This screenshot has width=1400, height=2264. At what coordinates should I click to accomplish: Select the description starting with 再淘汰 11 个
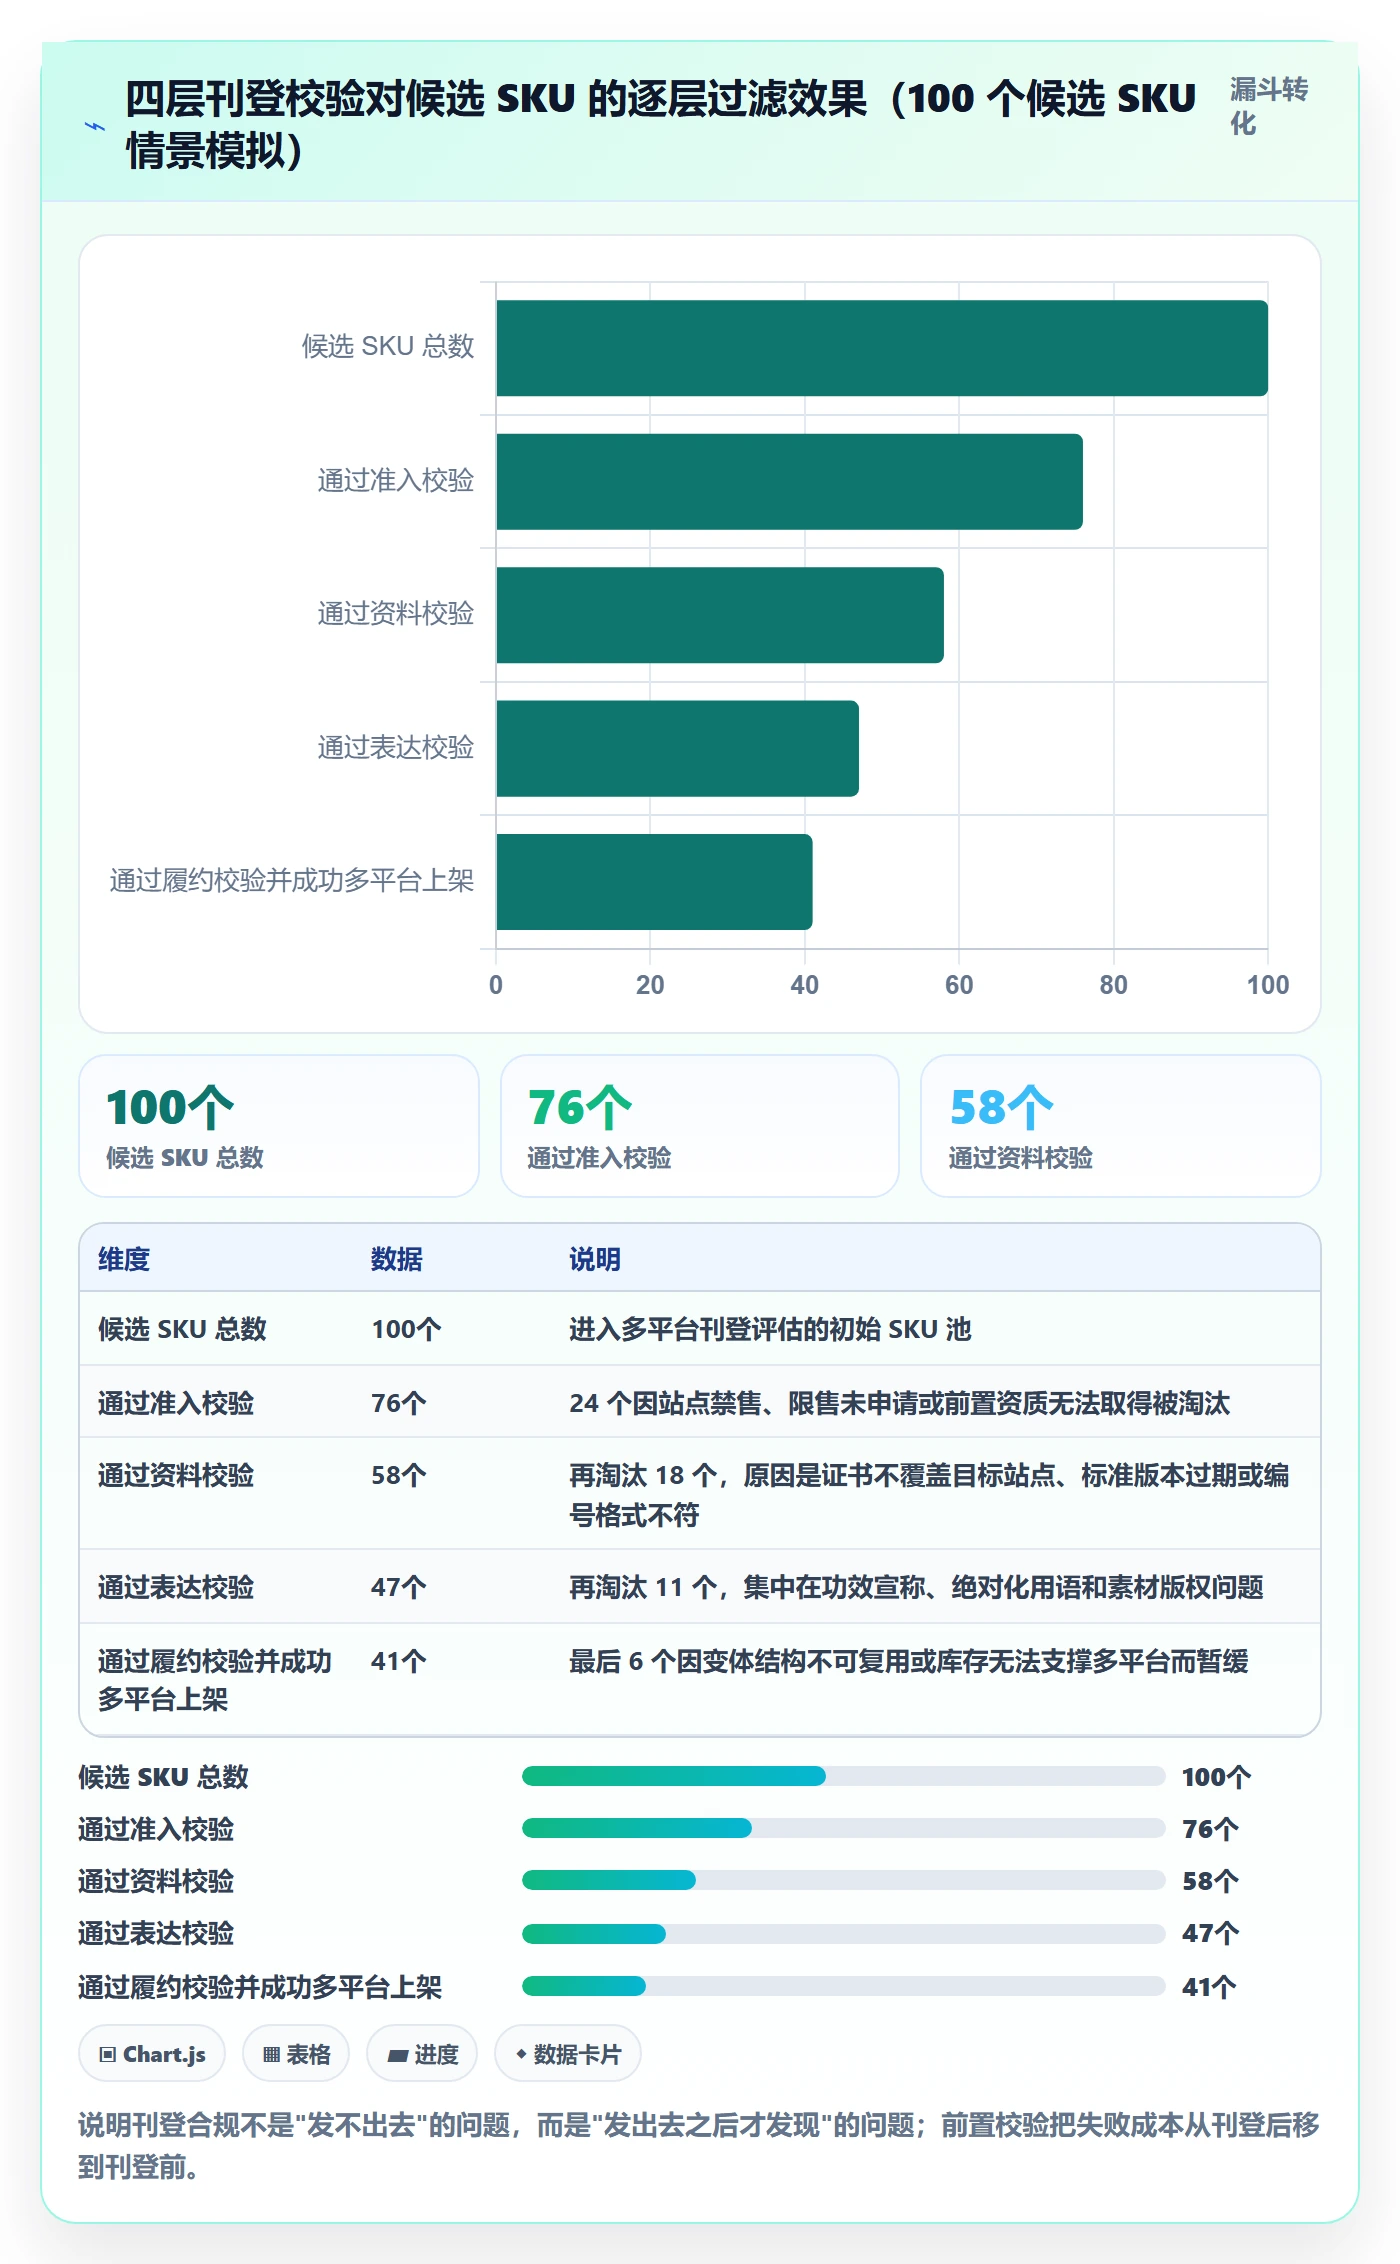(916, 1587)
